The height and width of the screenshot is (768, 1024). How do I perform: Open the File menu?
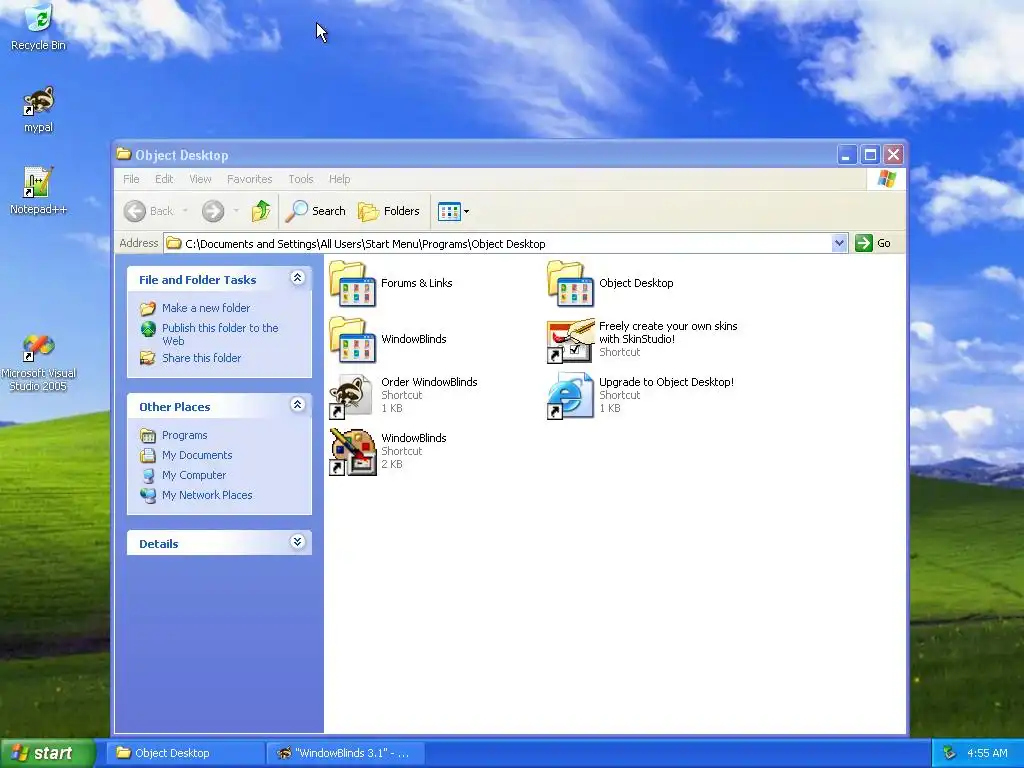point(131,179)
